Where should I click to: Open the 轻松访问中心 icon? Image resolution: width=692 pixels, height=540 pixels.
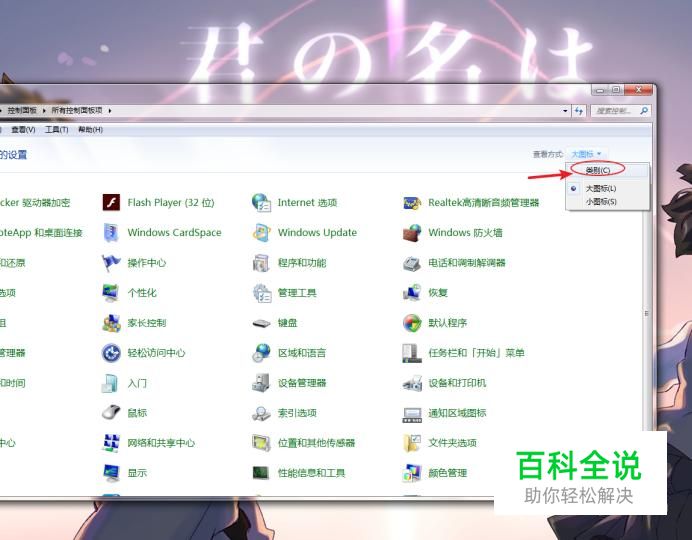coord(111,353)
